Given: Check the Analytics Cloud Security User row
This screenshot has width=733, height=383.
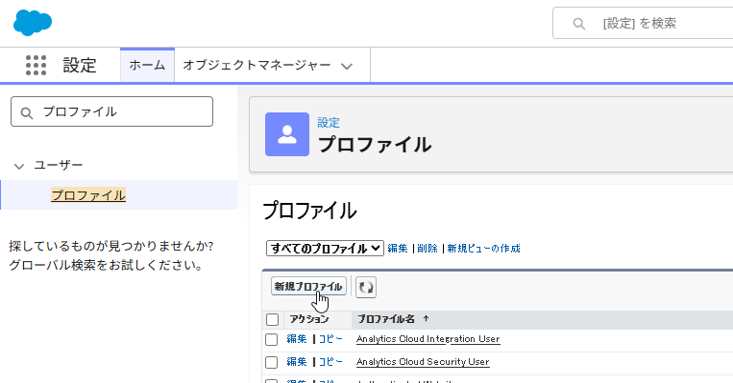Looking at the screenshot, I should pyautogui.click(x=271, y=362).
